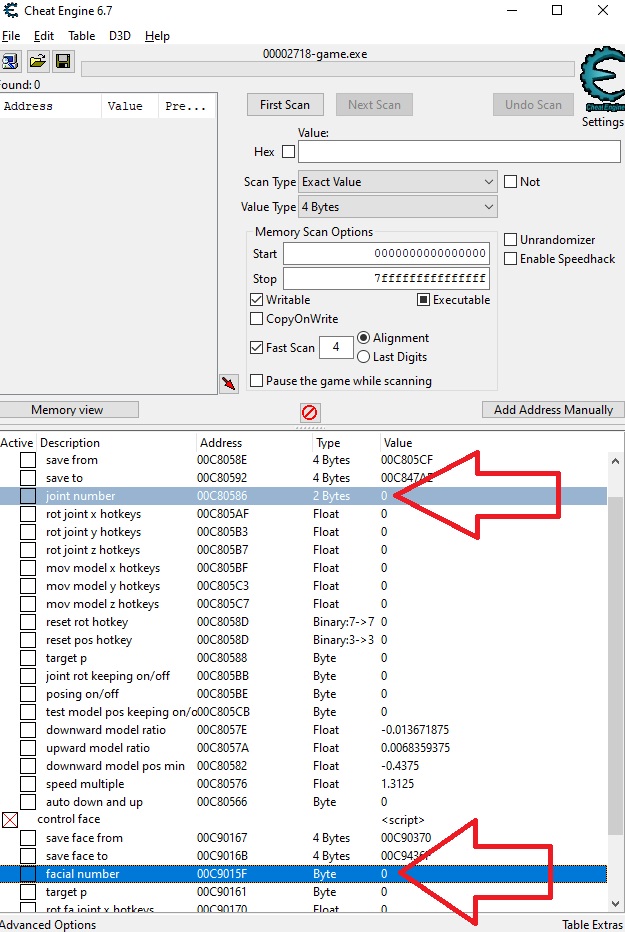Open Advanced Options

48,924
